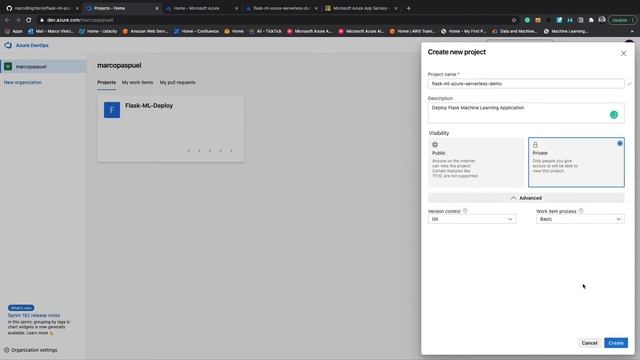Open the Amazon Web Services bookmark

(145, 31)
